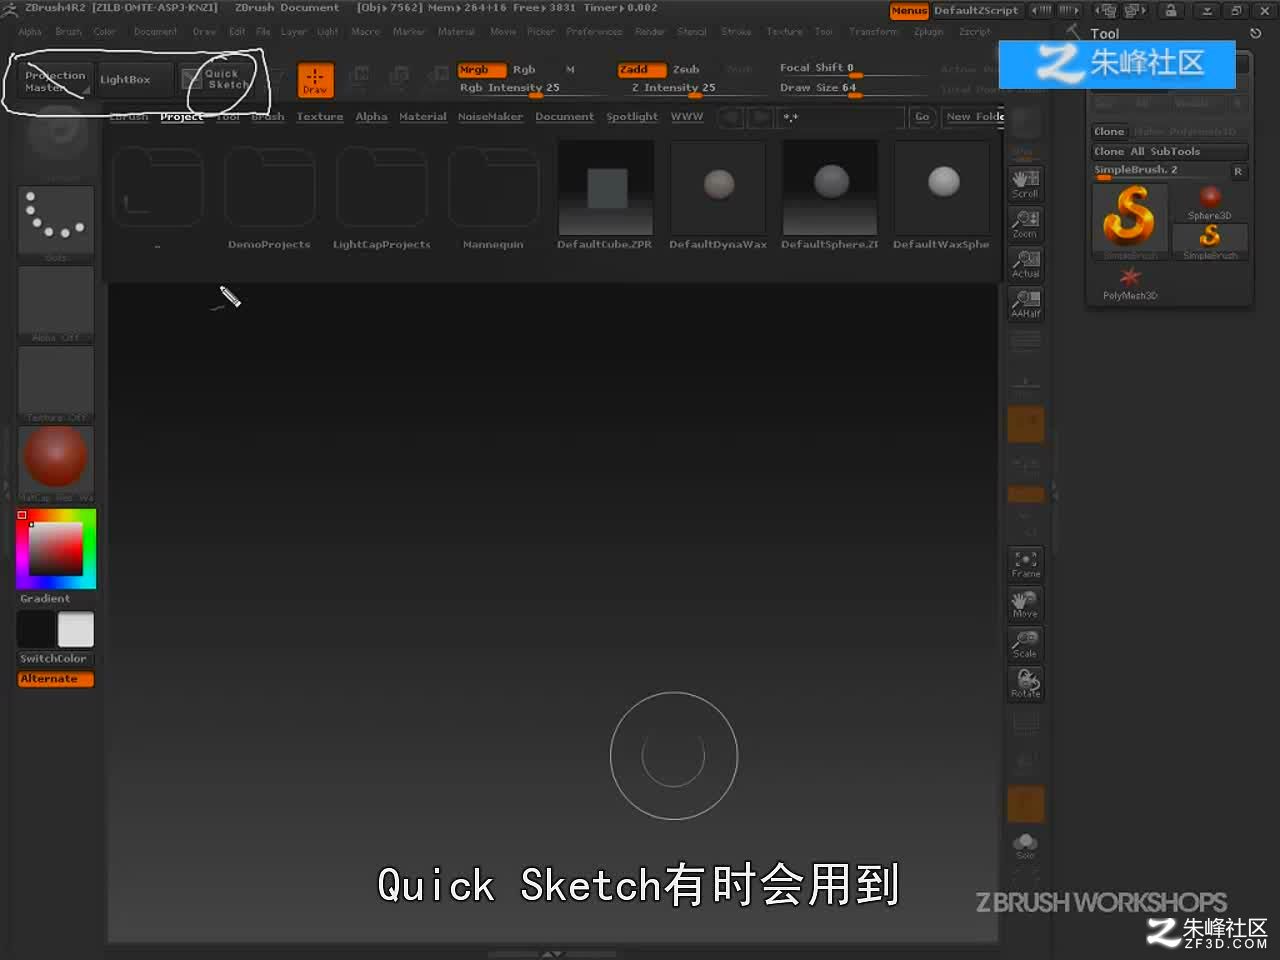The width and height of the screenshot is (1280, 960).
Task: Open the Alpha menu
Action: tap(30, 32)
